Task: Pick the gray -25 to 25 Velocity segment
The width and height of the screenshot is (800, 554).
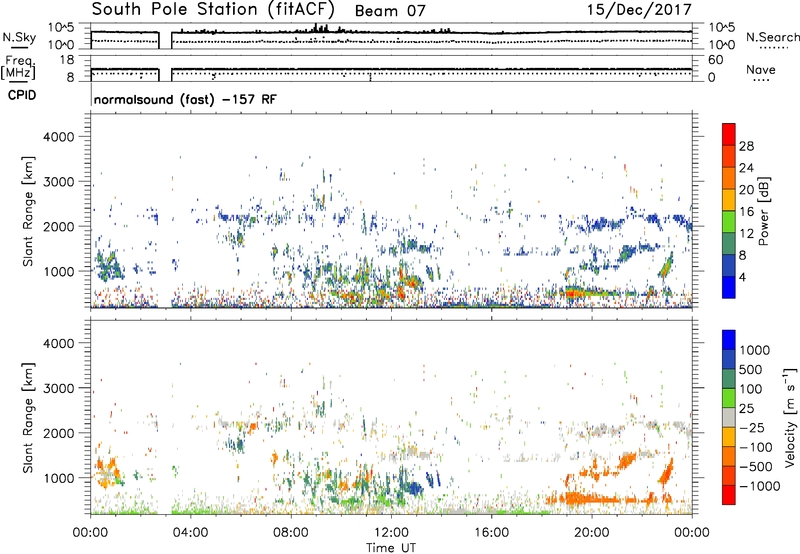Action: (x=729, y=417)
